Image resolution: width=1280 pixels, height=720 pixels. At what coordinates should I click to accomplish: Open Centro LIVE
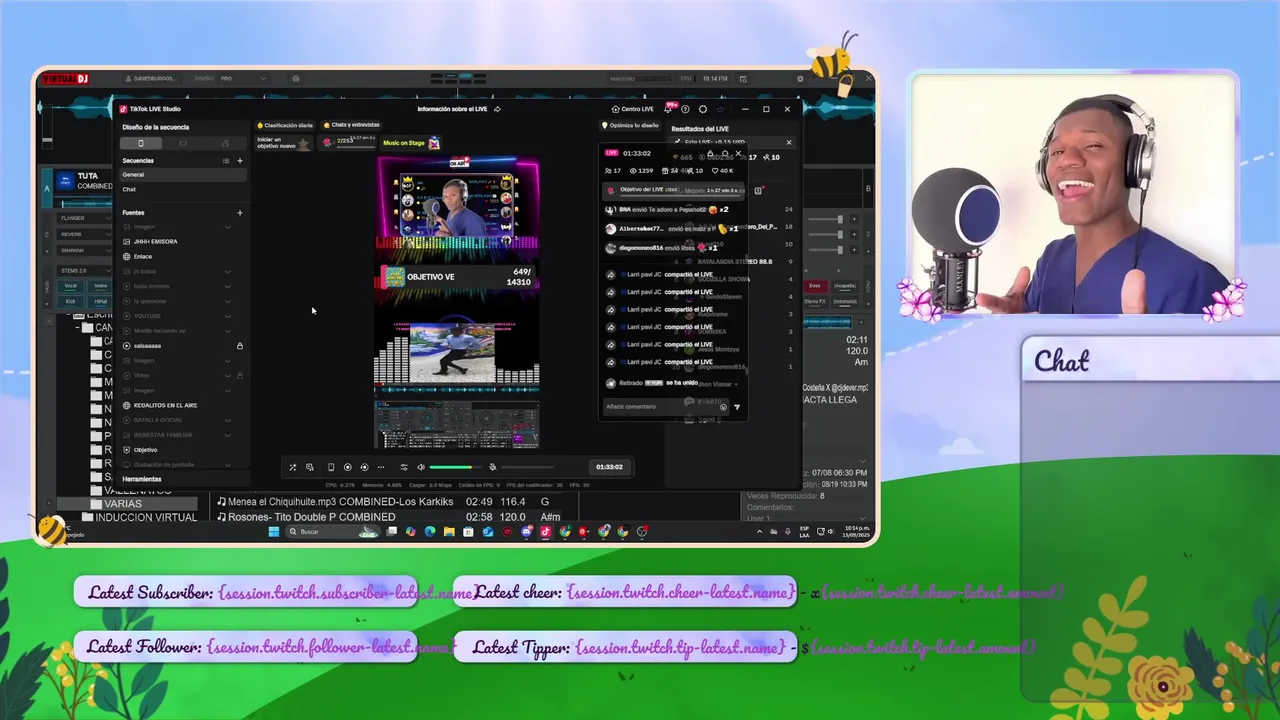coord(632,109)
